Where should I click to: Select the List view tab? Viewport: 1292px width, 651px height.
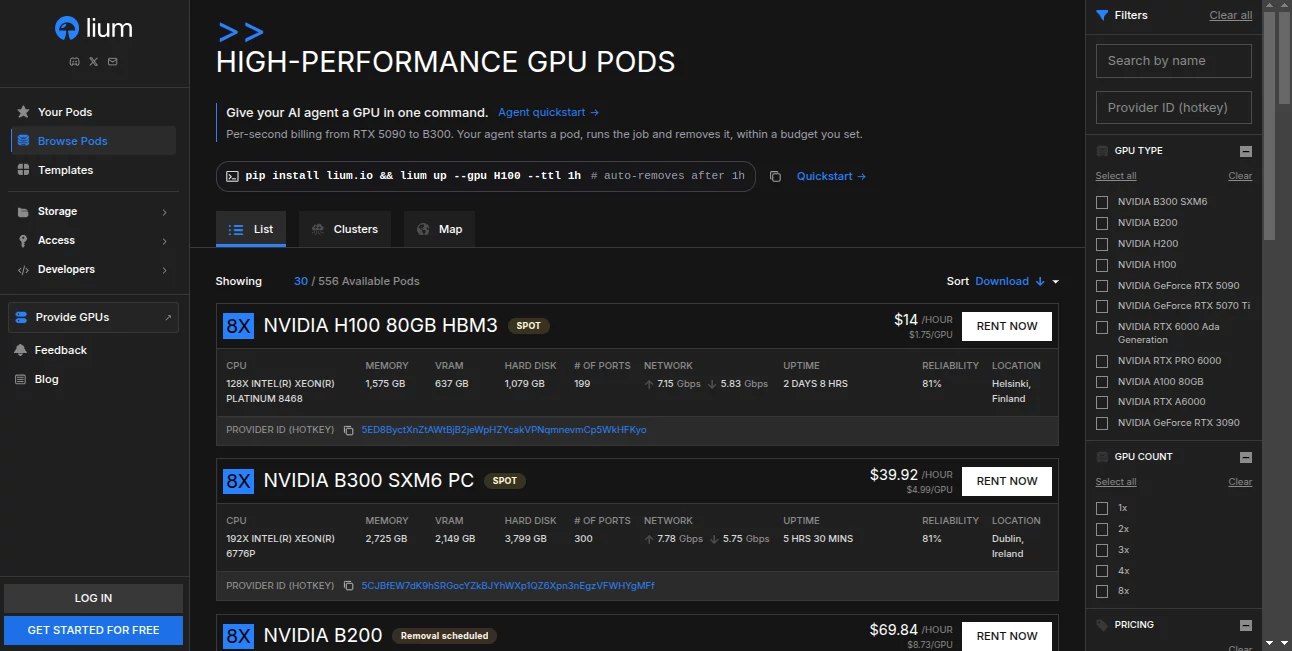(251, 229)
